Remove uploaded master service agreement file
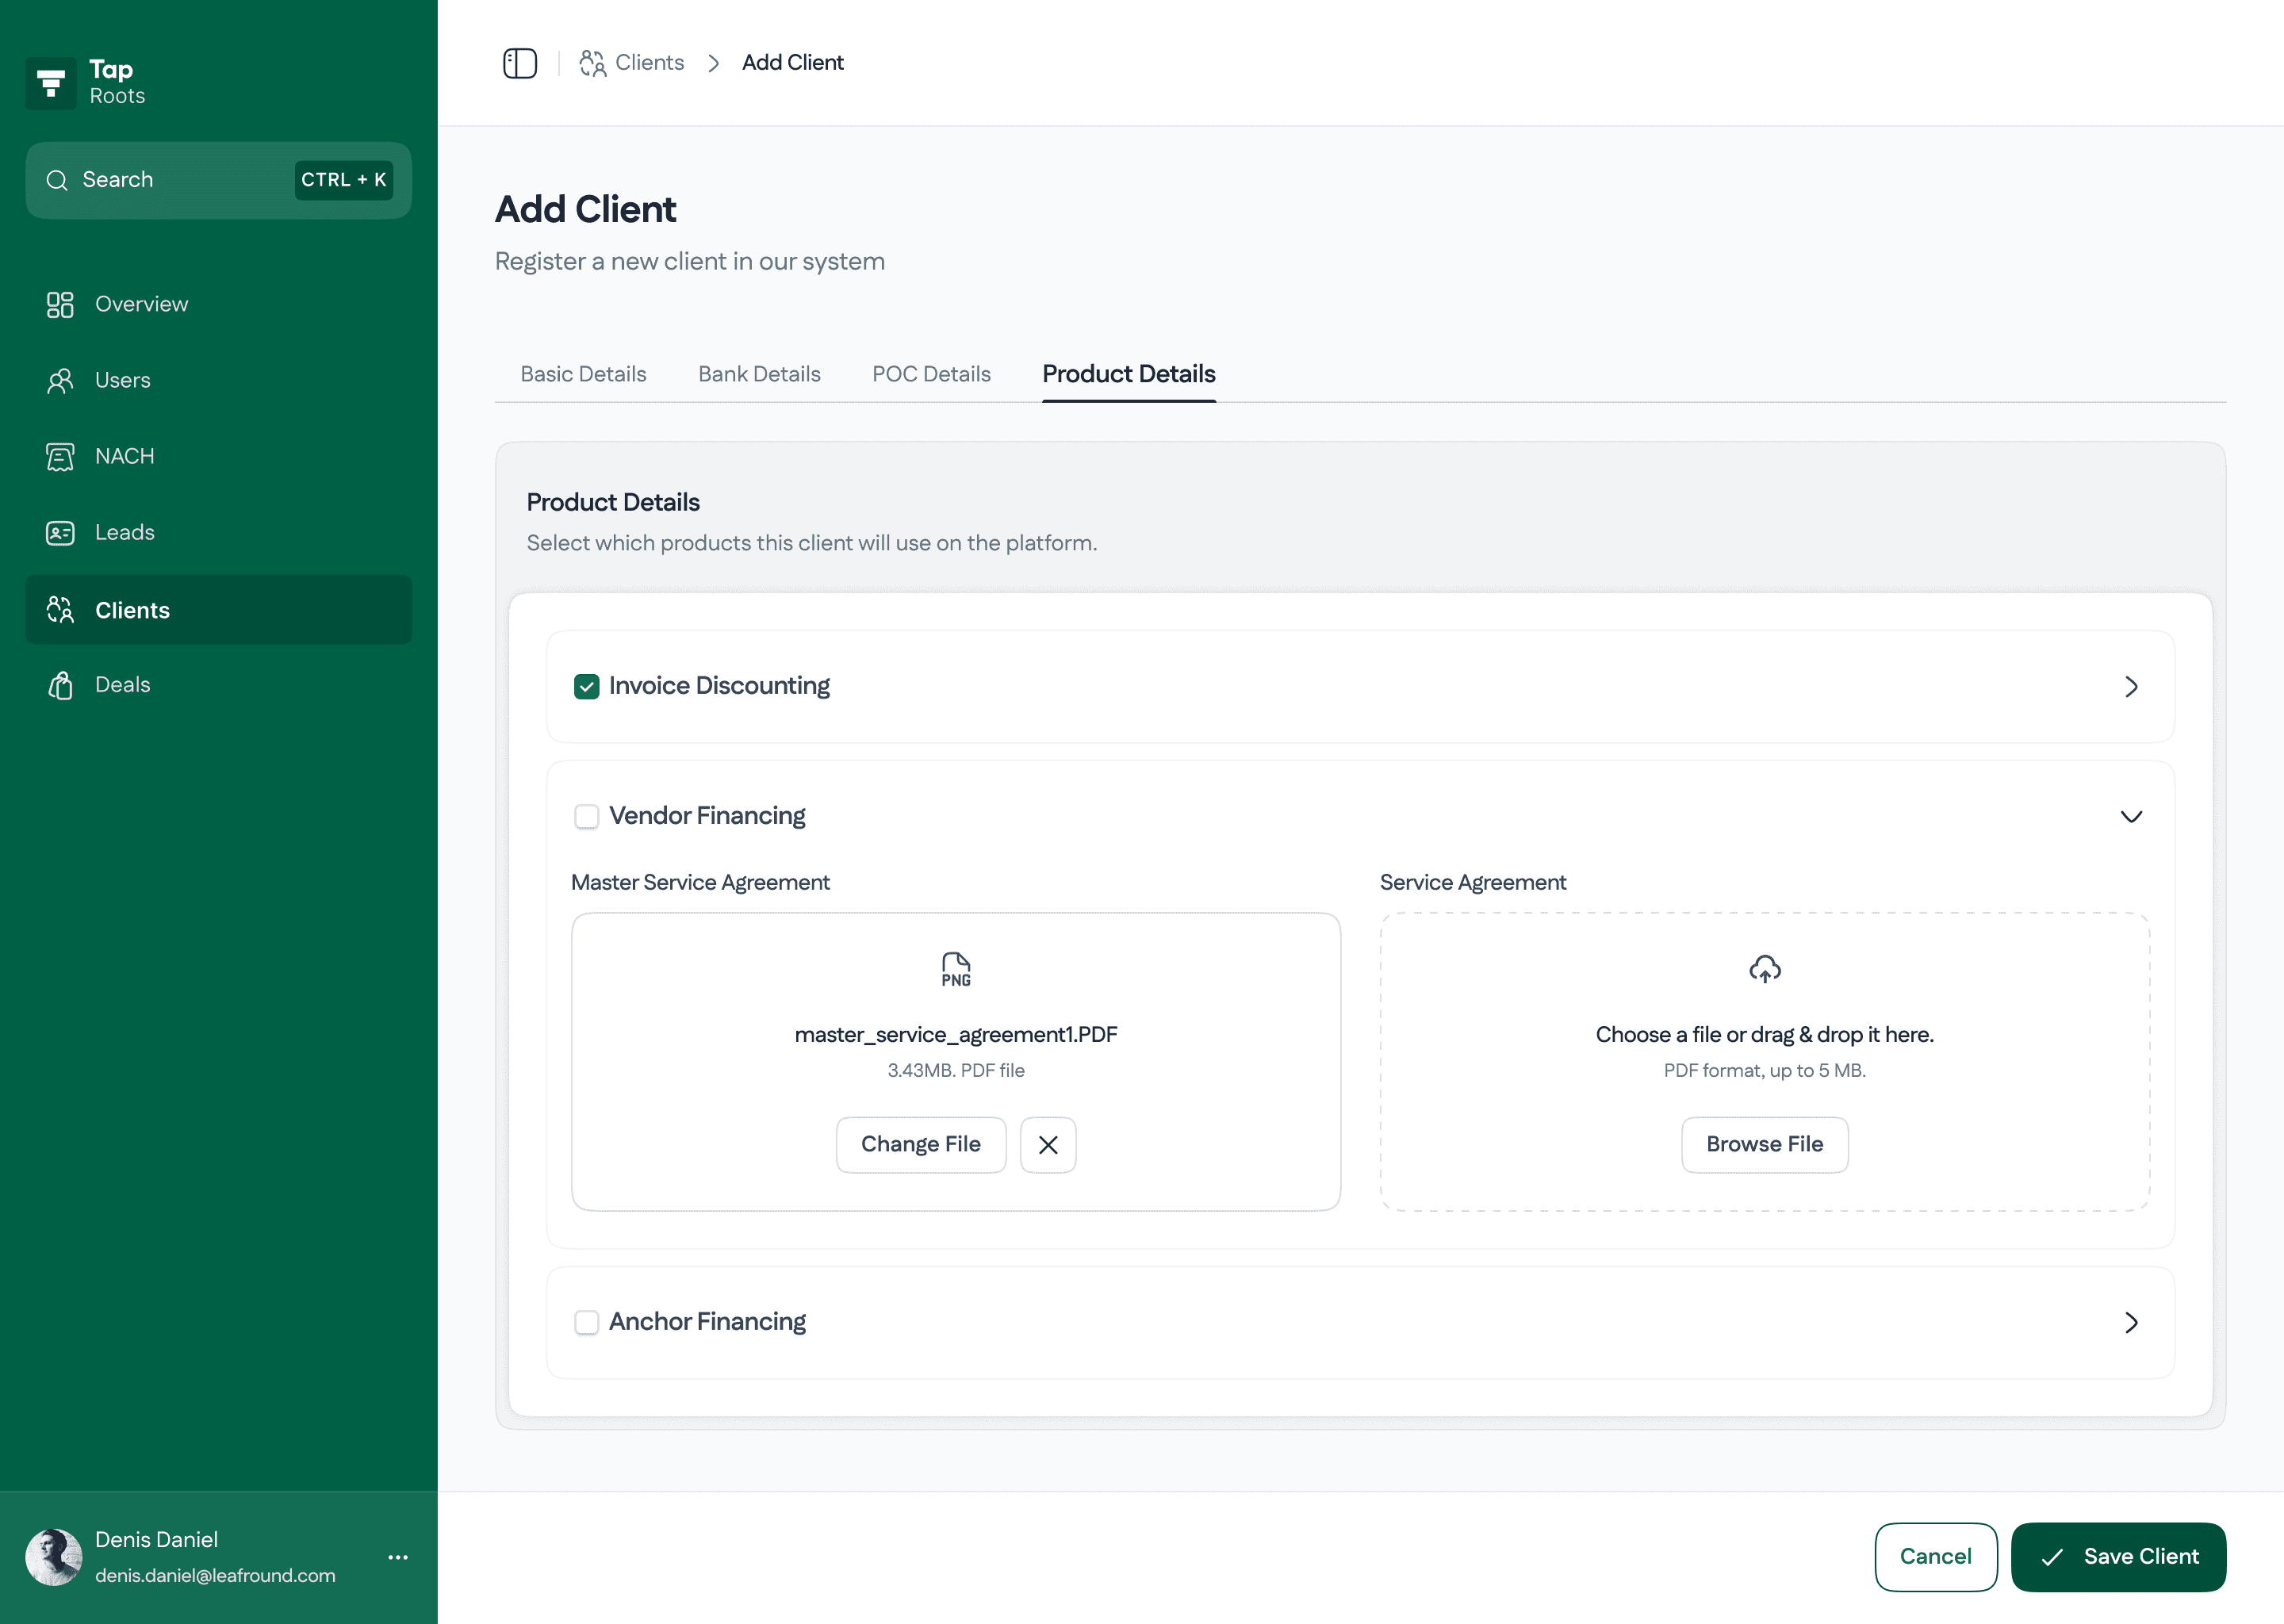 tap(1047, 1145)
